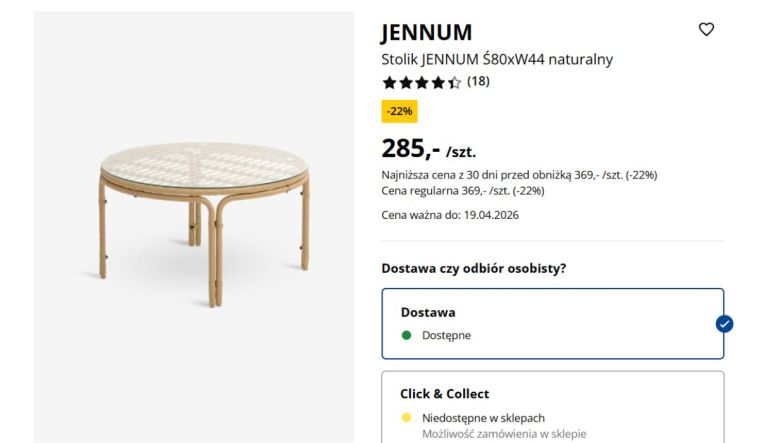
Task: Open the (18) reviews count
Action: tap(478, 82)
